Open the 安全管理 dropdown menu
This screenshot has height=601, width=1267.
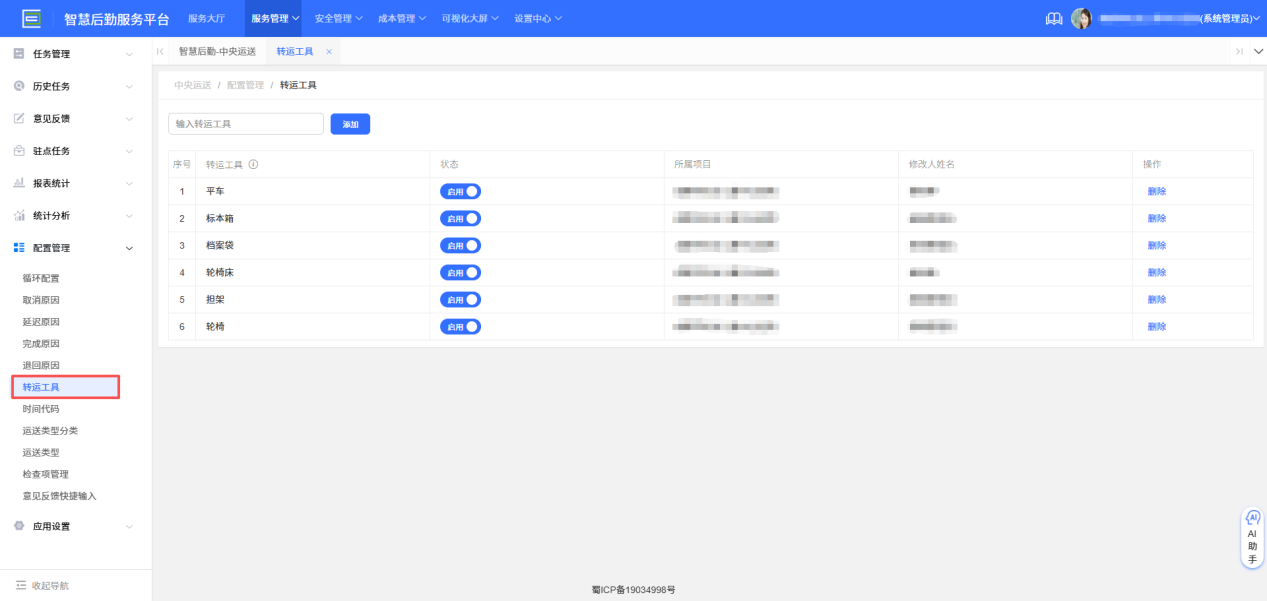338,19
